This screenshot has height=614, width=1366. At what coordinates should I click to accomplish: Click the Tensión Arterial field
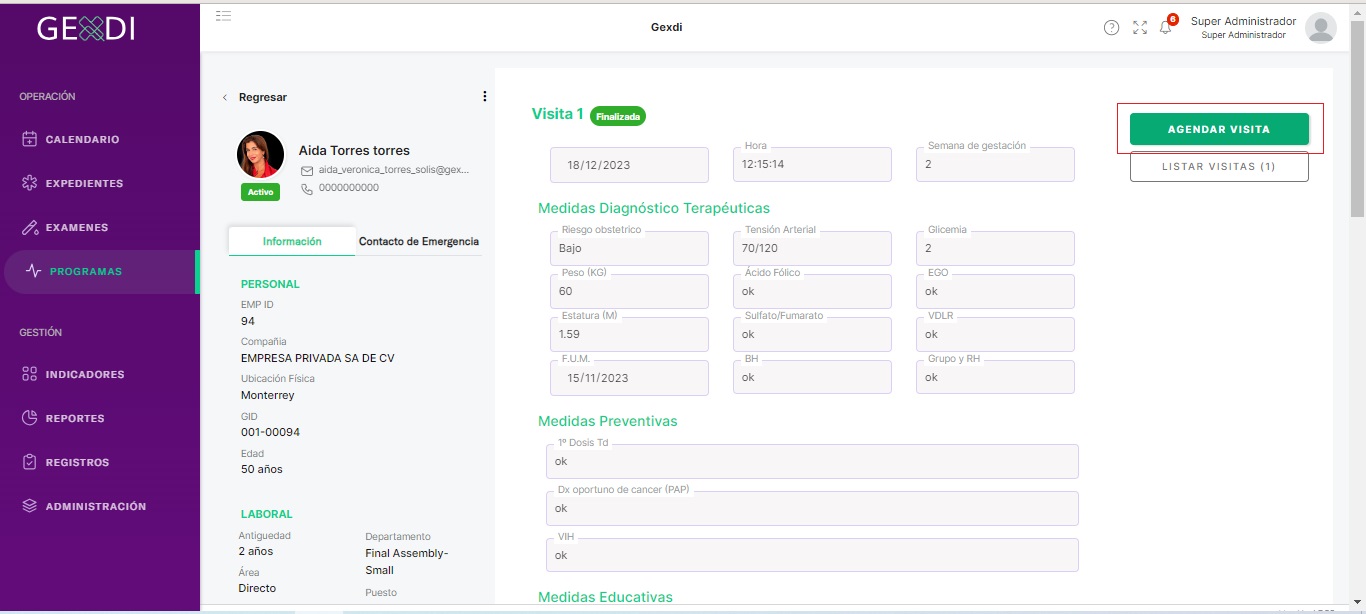pyautogui.click(x=812, y=248)
